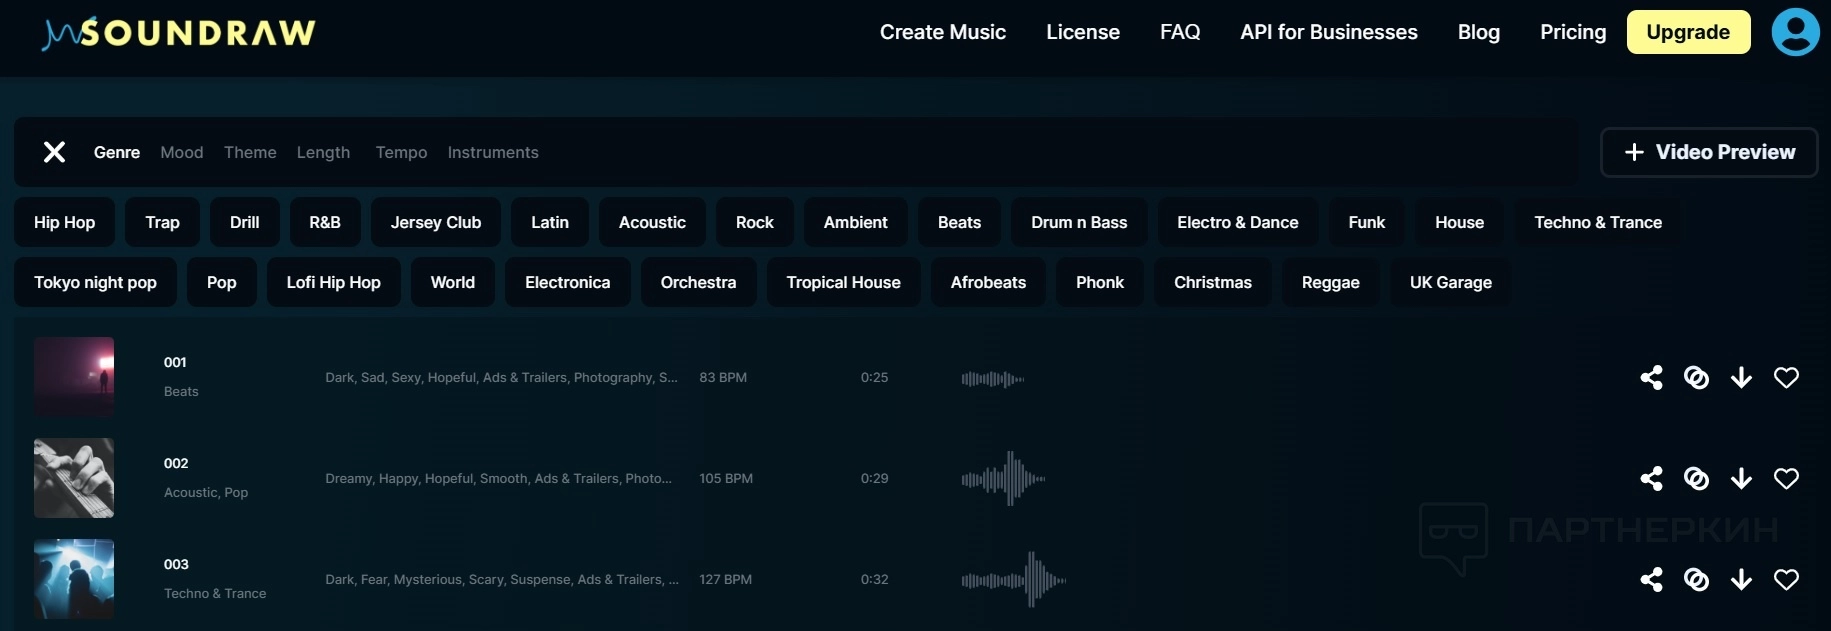Share track 003

click(x=1651, y=579)
